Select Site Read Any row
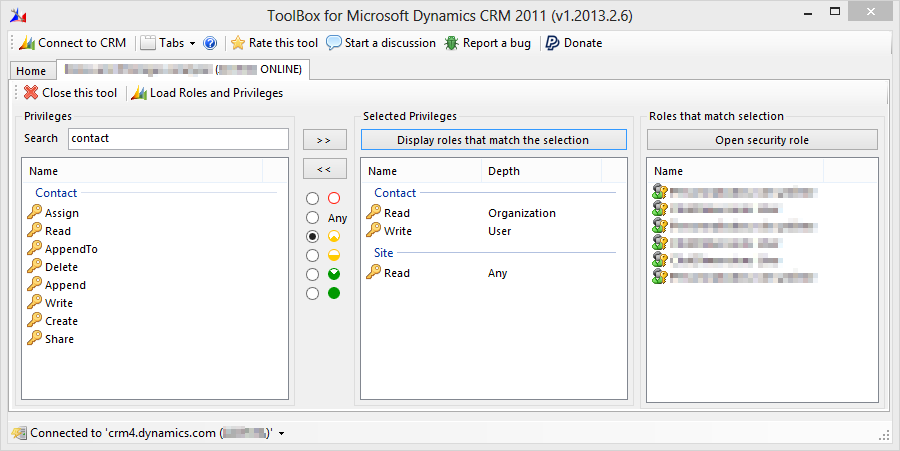 point(494,273)
